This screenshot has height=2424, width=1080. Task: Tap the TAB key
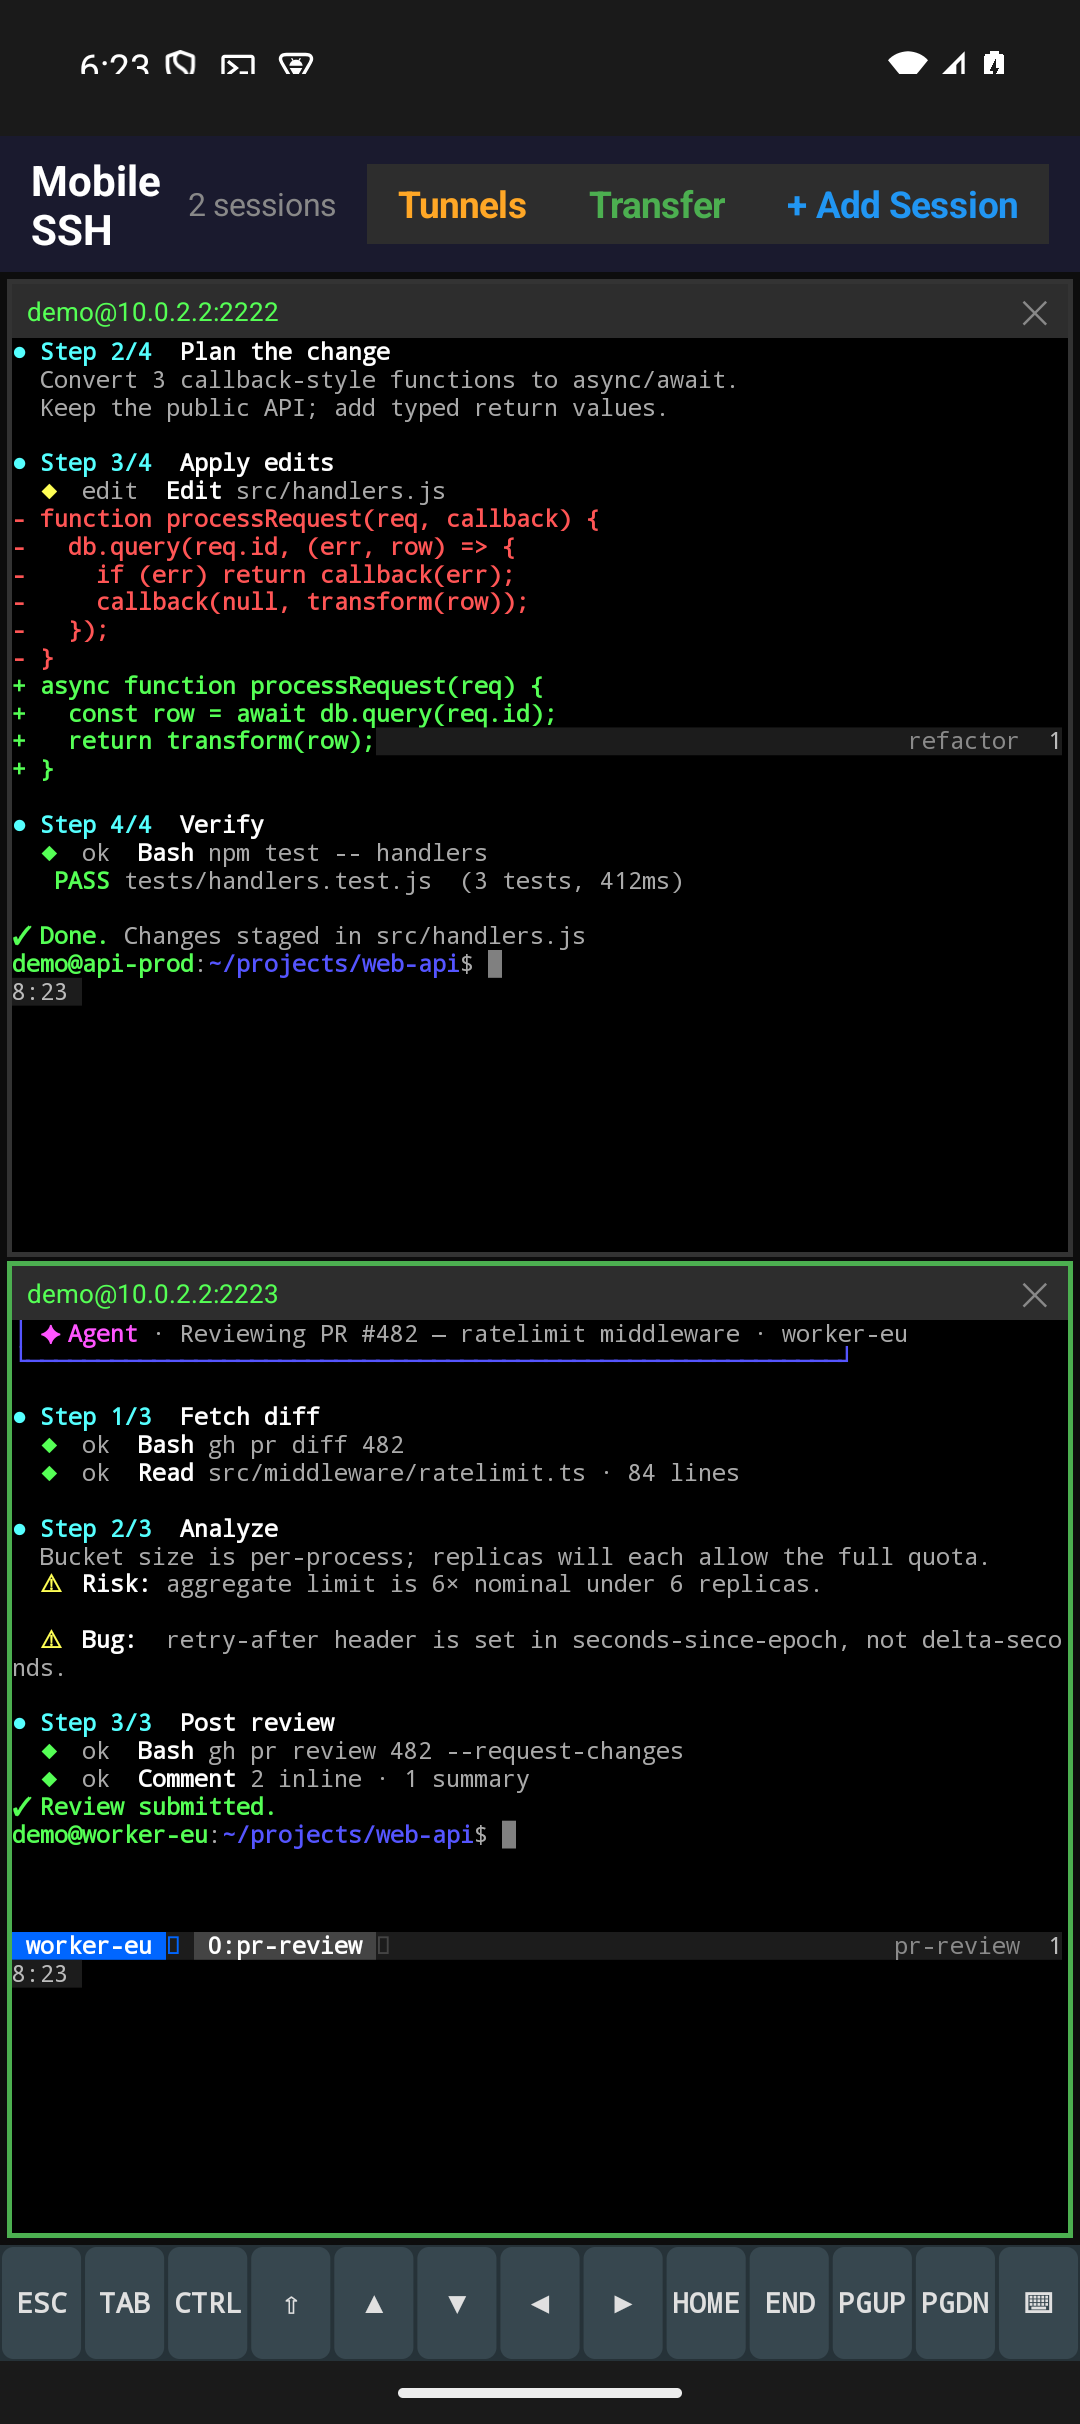[x=125, y=2303]
